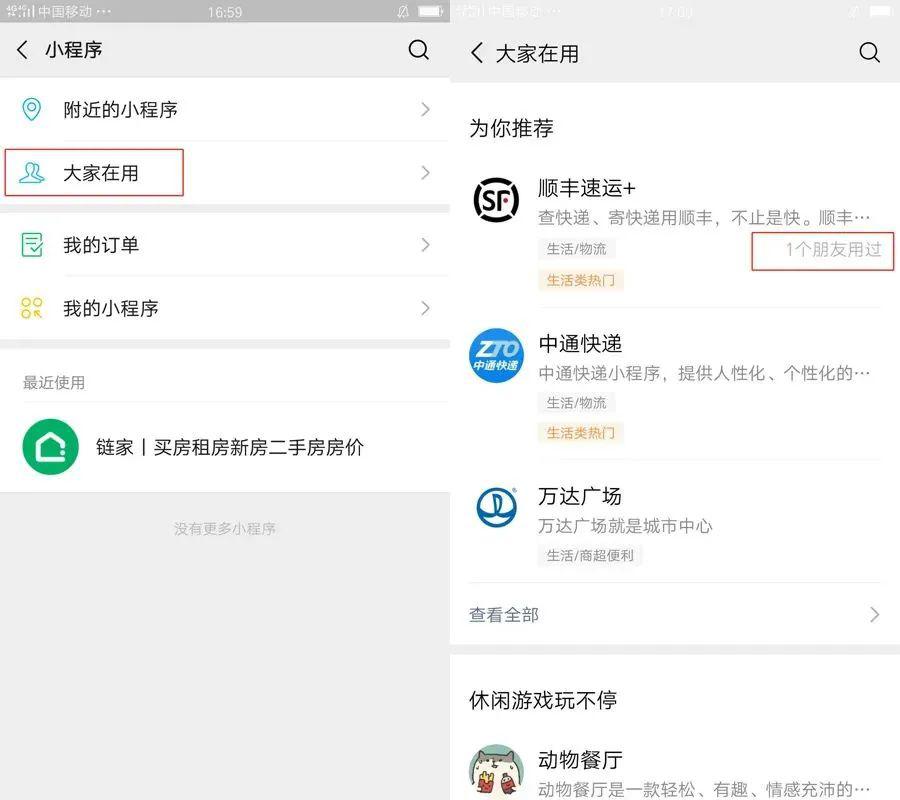Tap the location pin icon for 附近的小程序
Image resolution: width=900 pixels, height=800 pixels.
click(x=32, y=109)
